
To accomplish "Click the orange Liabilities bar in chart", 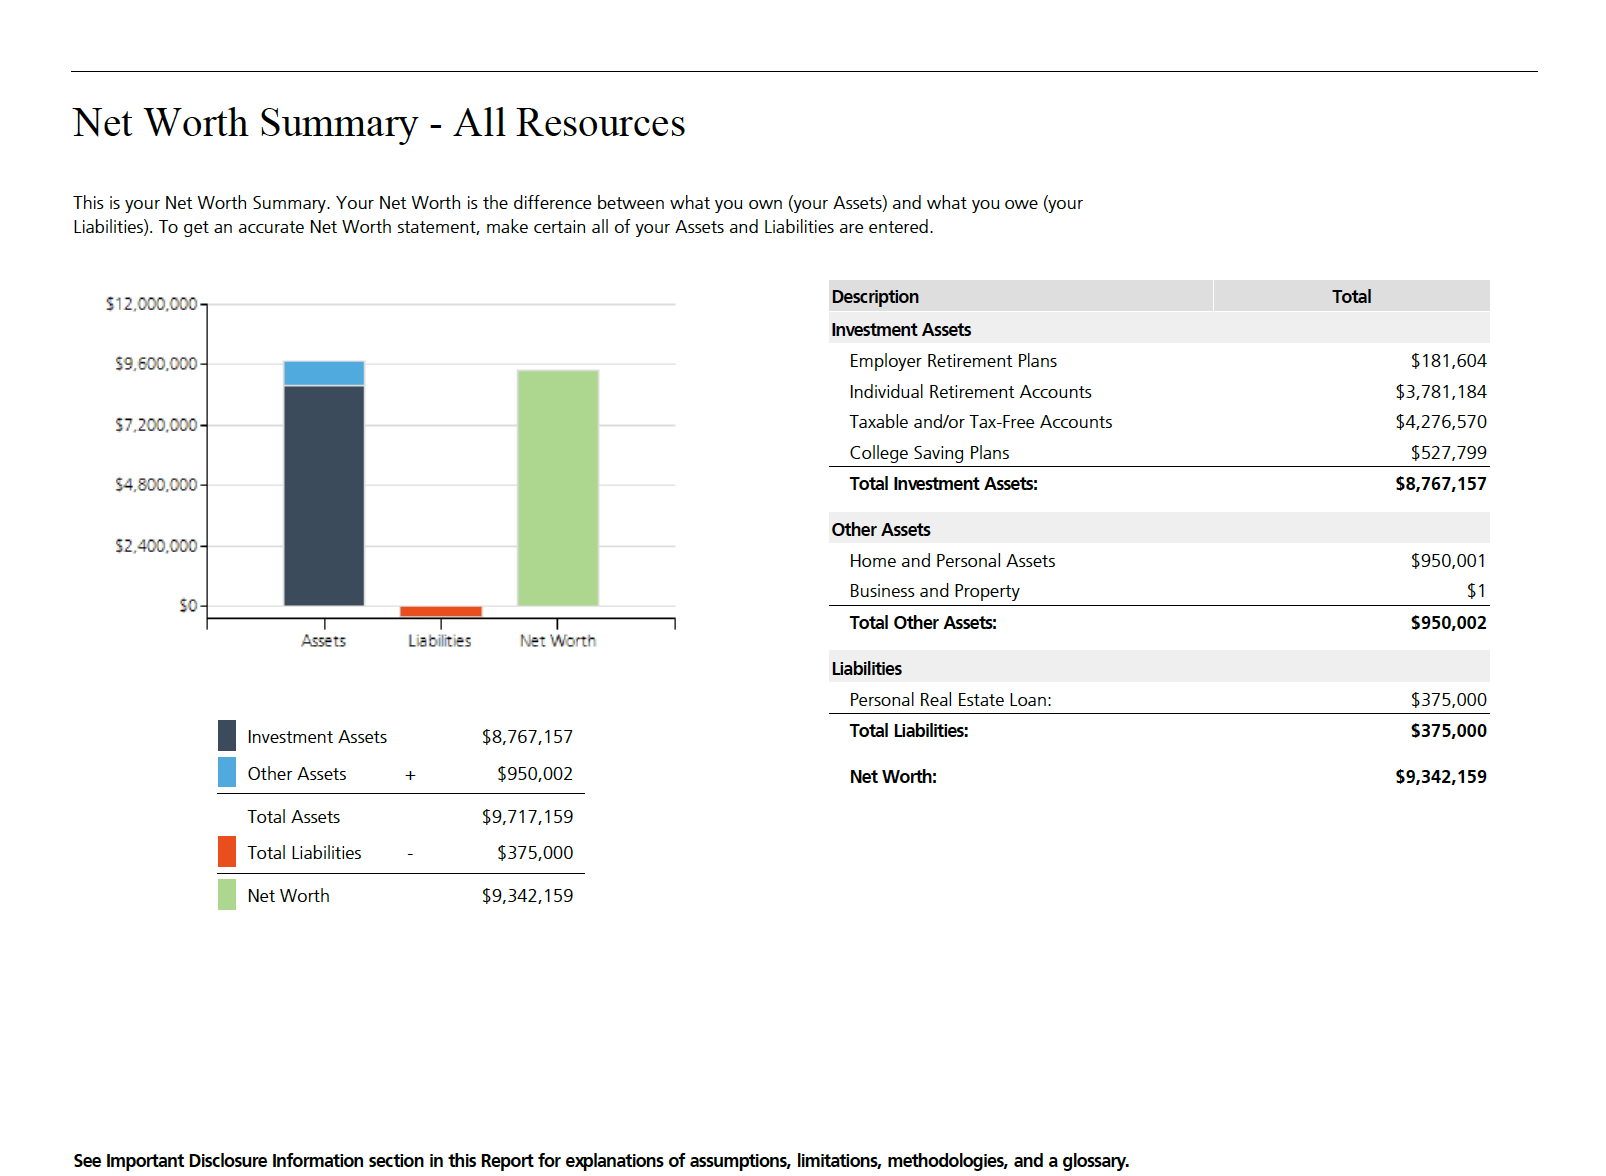I will coord(441,611).
